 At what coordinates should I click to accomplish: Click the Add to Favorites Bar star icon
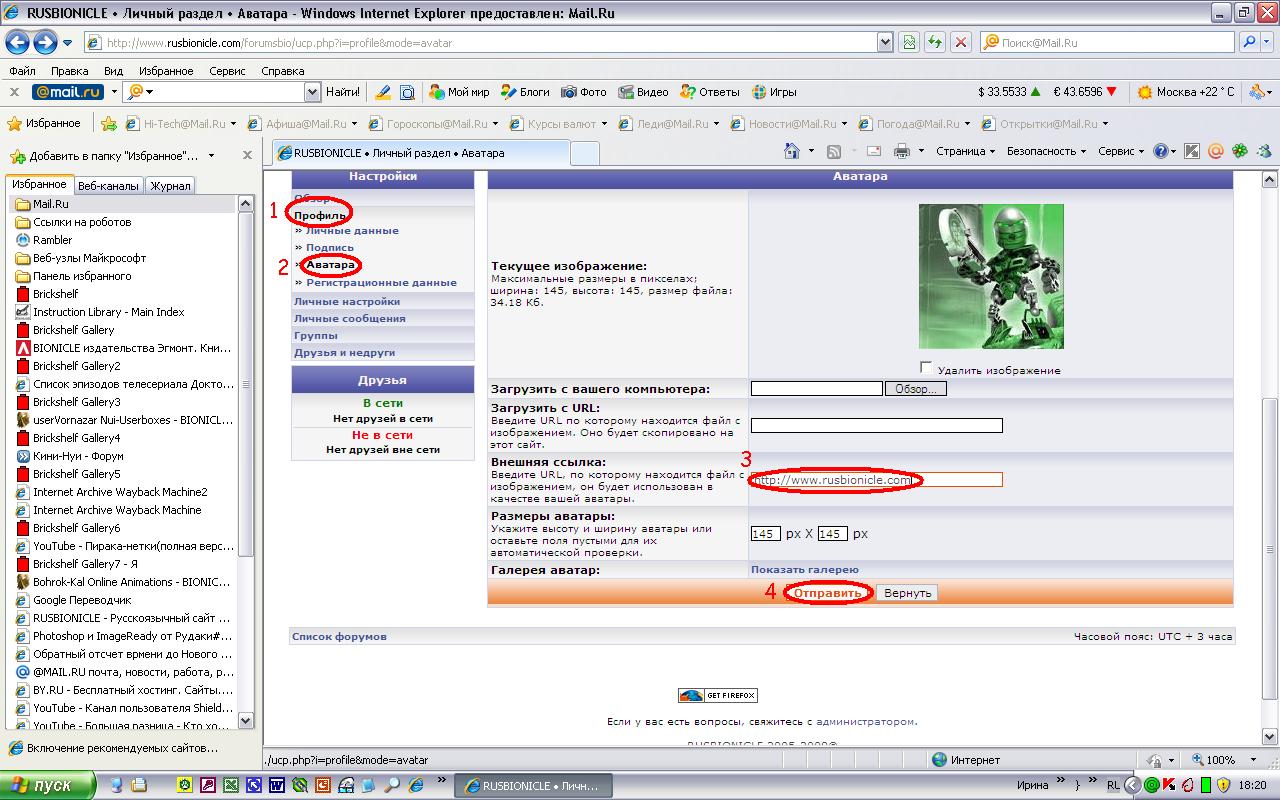109,124
